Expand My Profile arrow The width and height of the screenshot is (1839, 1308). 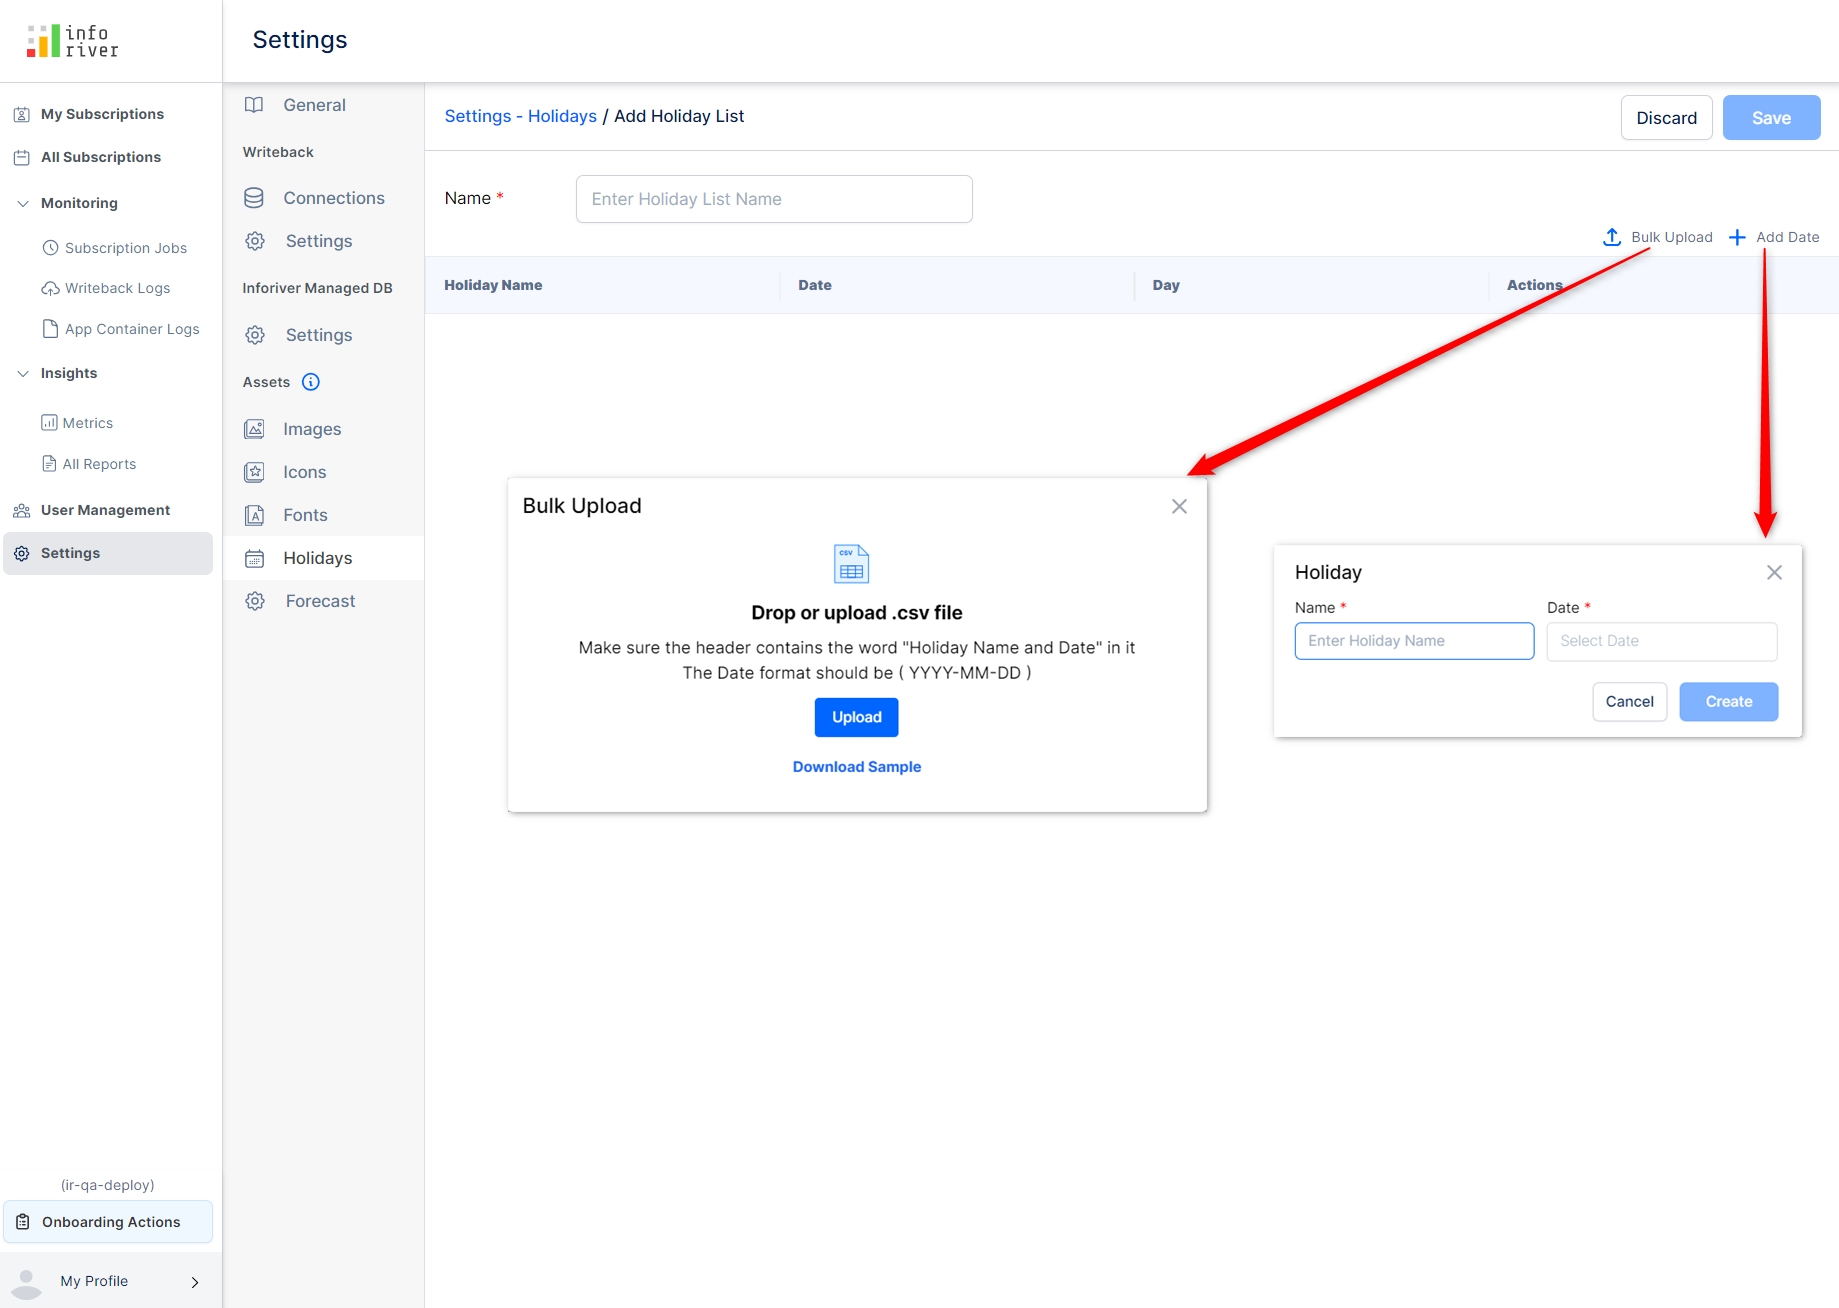click(195, 1282)
